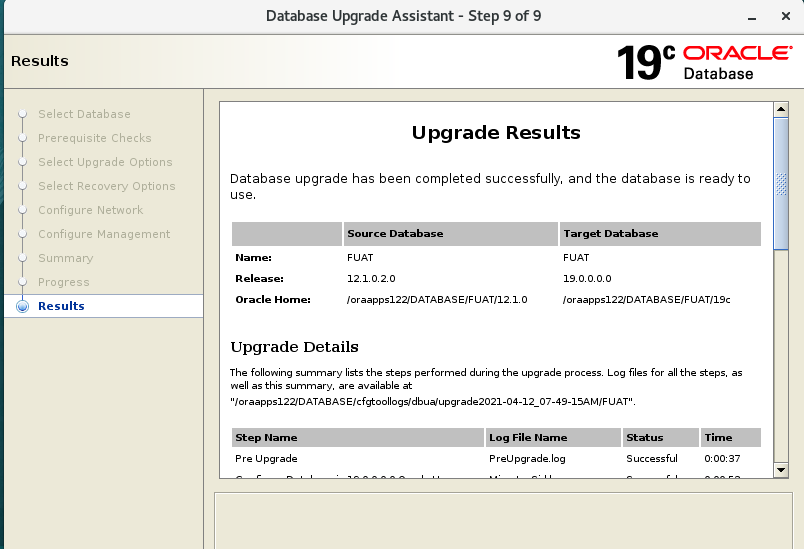Screen dimensions: 804x549
Task: Click the Oracle 19c Database logo
Action: tap(704, 62)
